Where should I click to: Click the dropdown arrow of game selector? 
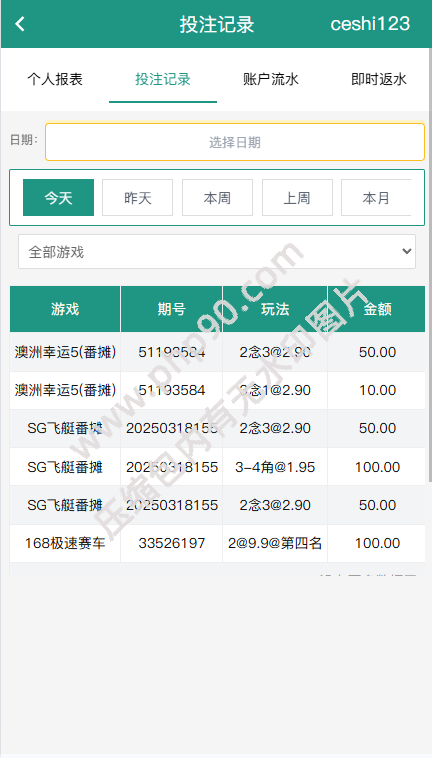[407, 251]
